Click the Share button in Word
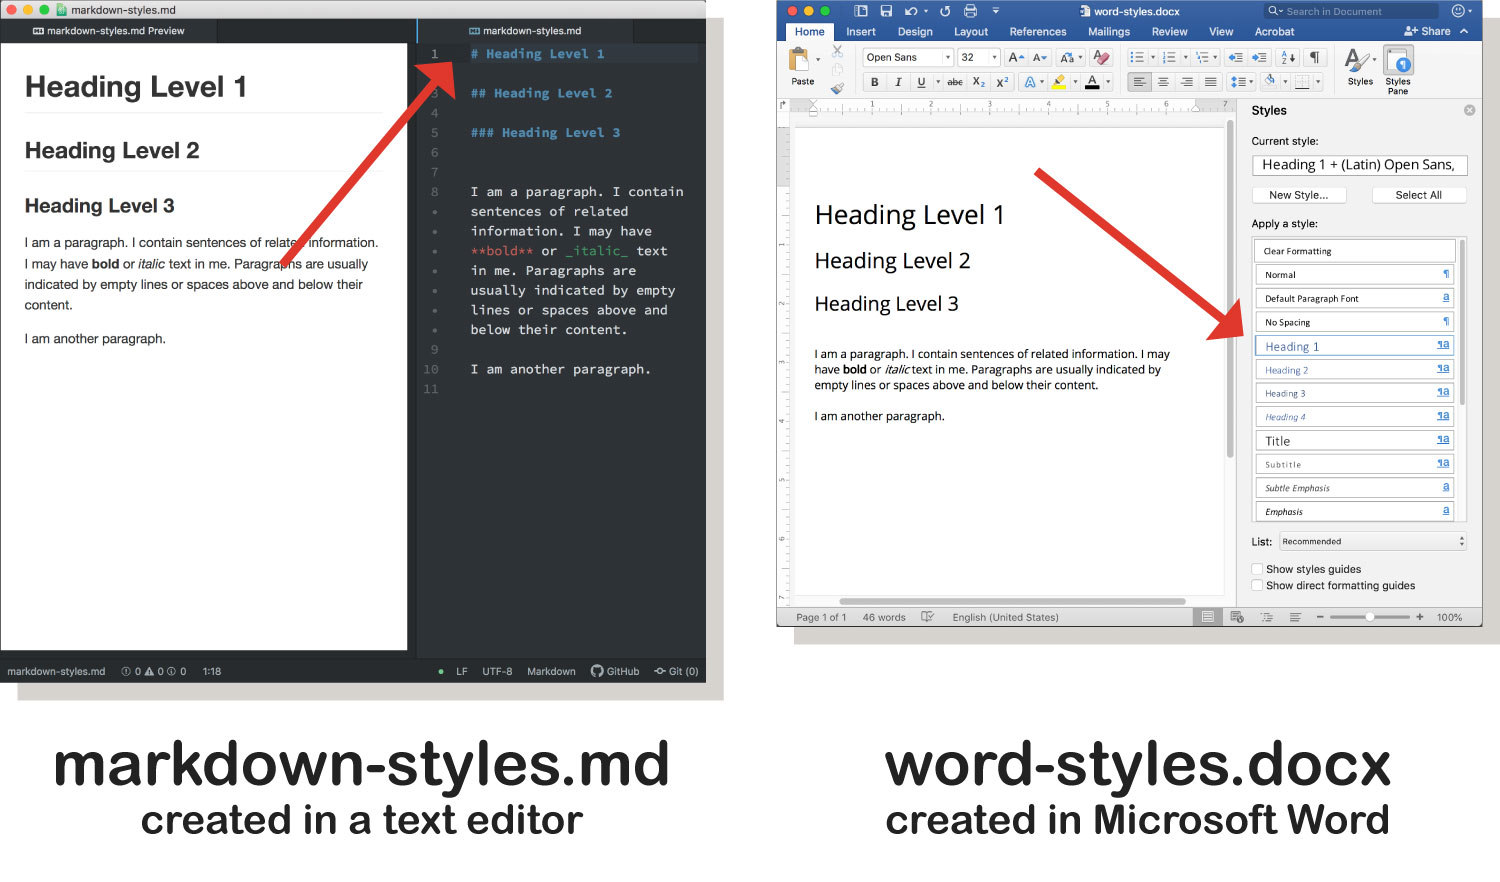 point(1428,31)
